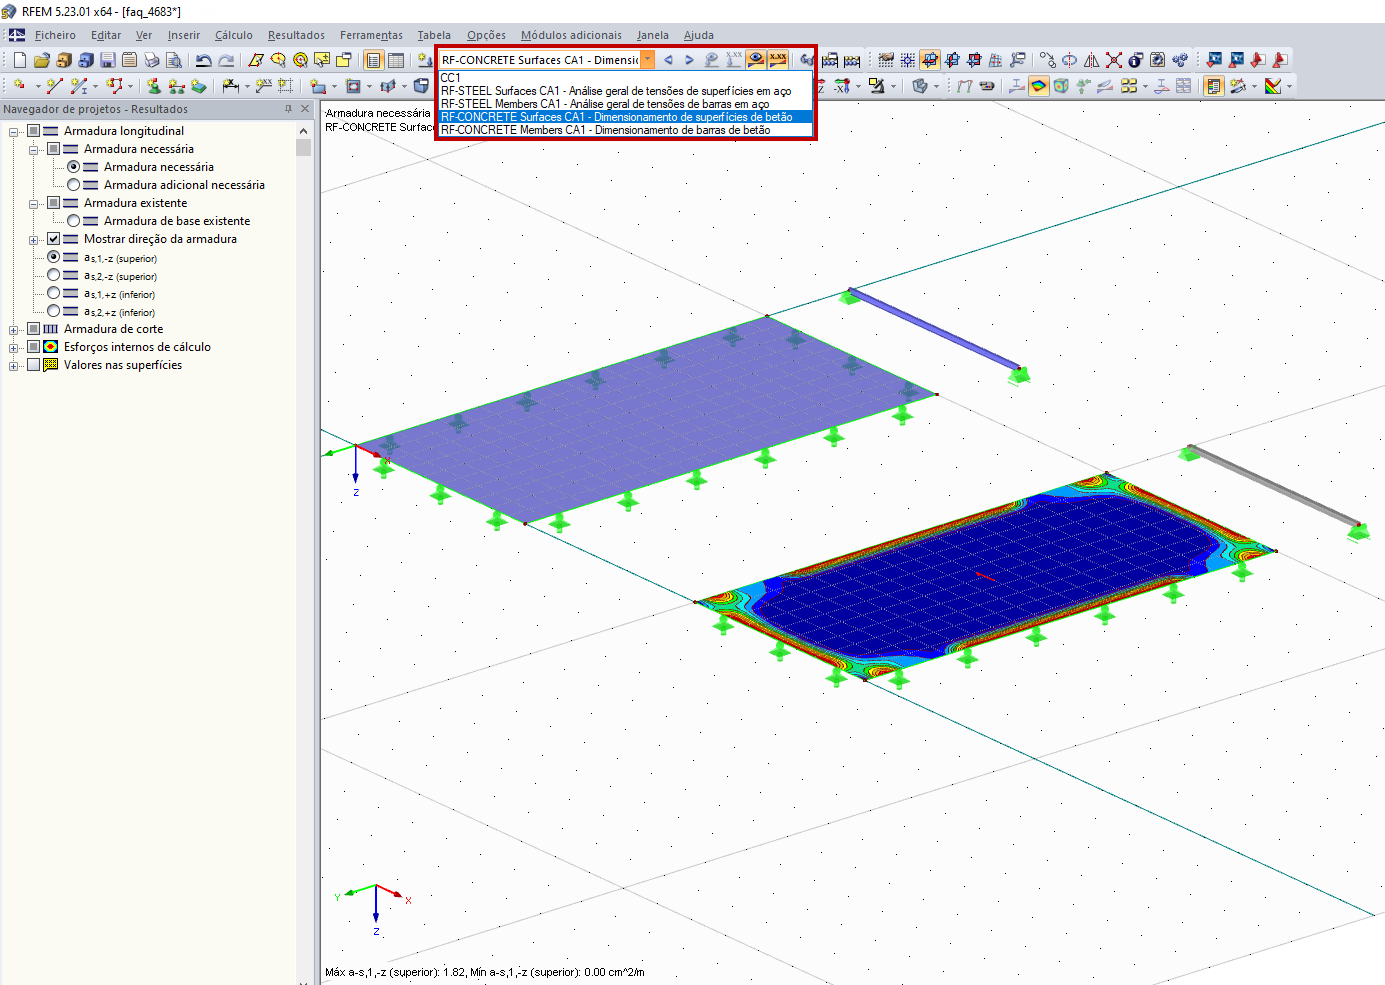The height and width of the screenshot is (985, 1385).
Task: Collapse the Armadura existente node
Action: [34, 204]
